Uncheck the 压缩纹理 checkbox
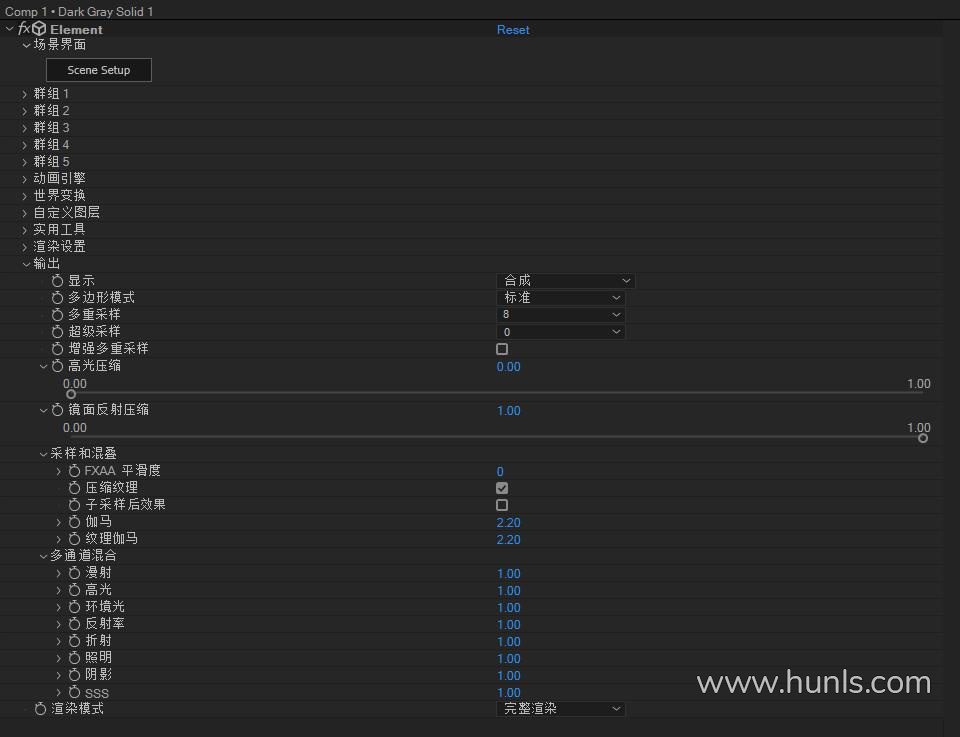960x737 pixels. [x=502, y=488]
